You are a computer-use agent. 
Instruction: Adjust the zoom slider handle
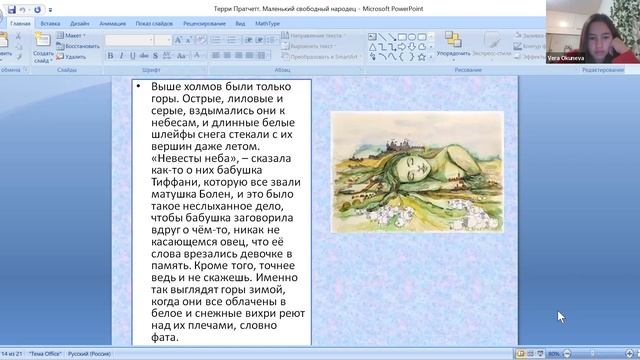click(593, 354)
